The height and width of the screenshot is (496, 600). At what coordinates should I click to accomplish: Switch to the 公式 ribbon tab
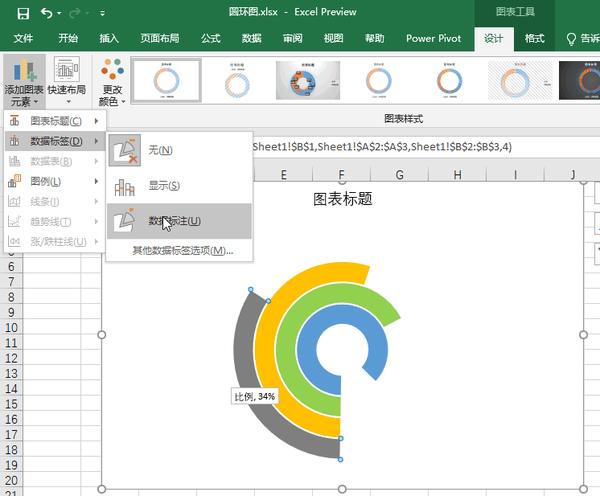pos(211,38)
